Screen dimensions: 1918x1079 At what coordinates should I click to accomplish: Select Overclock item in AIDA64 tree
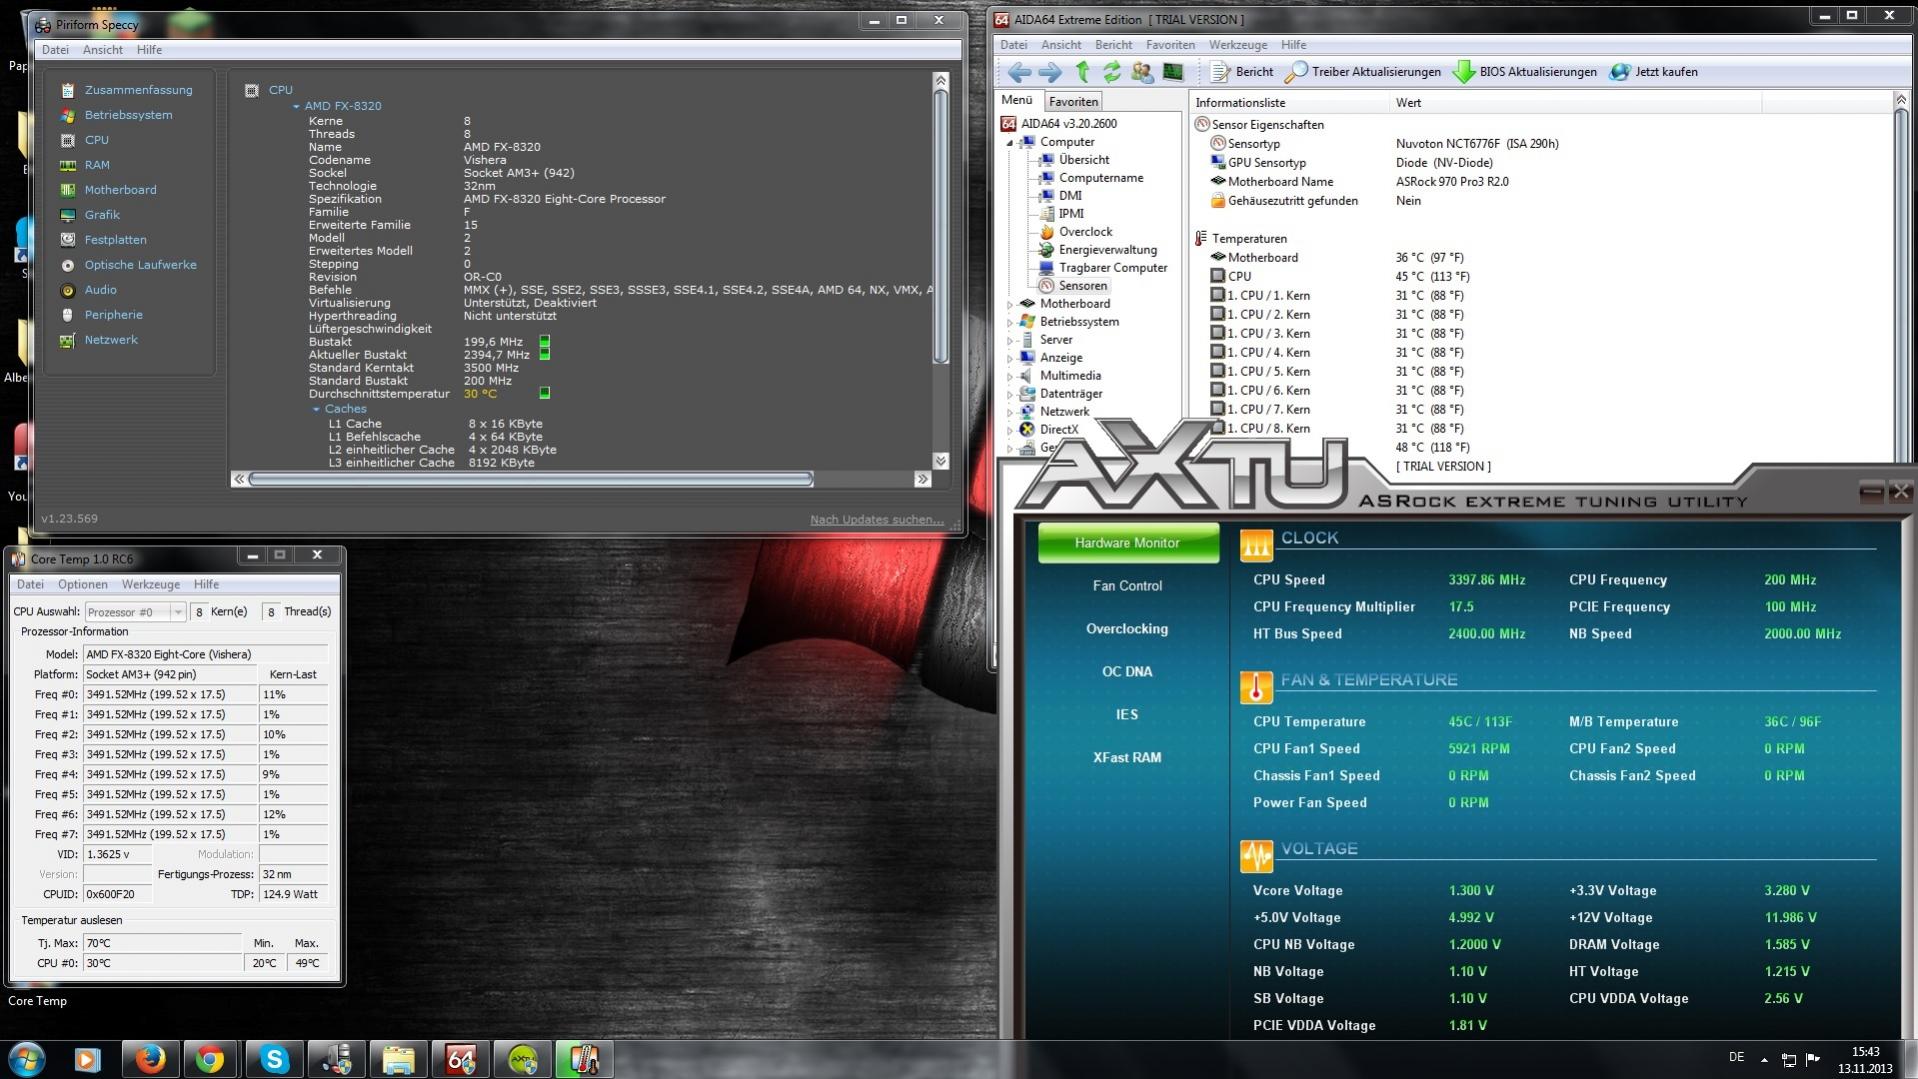[1085, 232]
